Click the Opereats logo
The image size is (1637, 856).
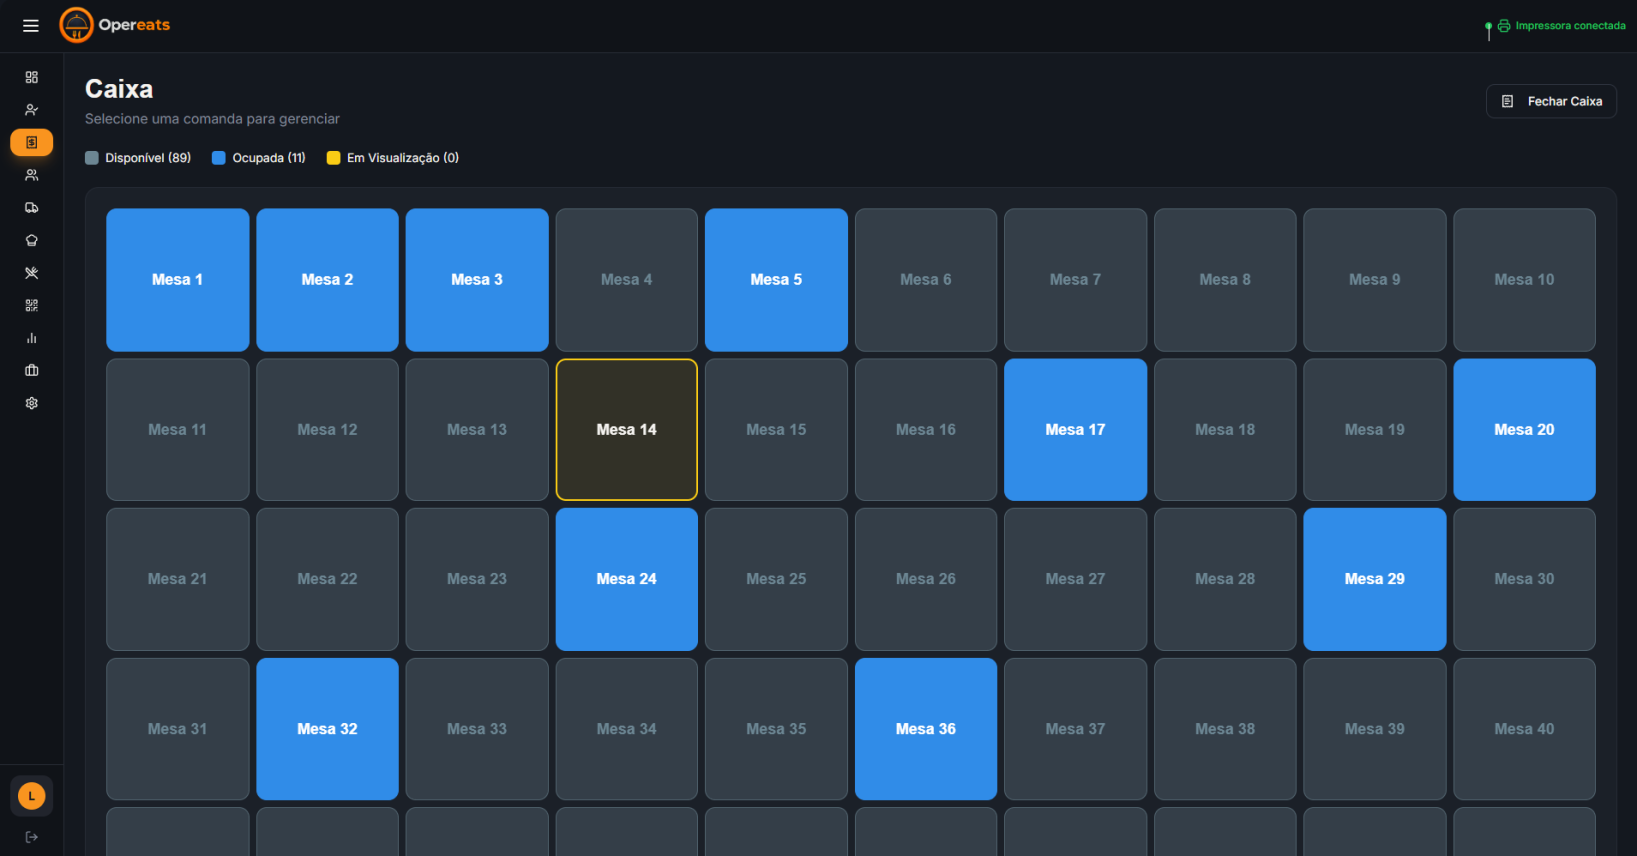115,25
